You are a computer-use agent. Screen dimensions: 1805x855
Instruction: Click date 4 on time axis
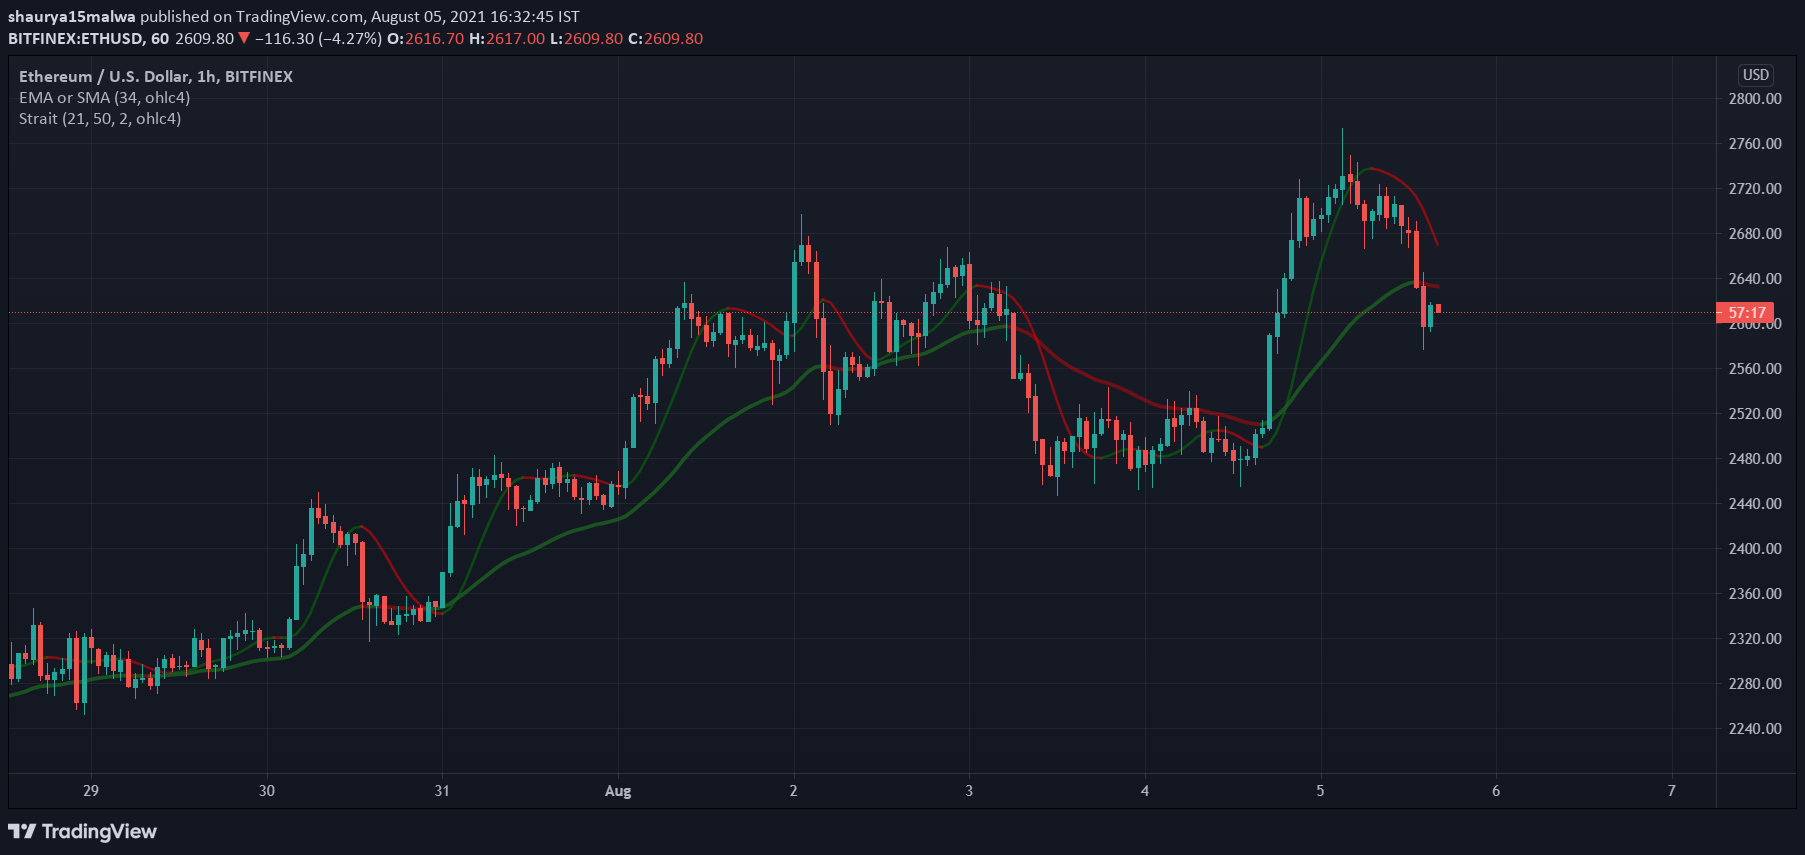point(1145,790)
